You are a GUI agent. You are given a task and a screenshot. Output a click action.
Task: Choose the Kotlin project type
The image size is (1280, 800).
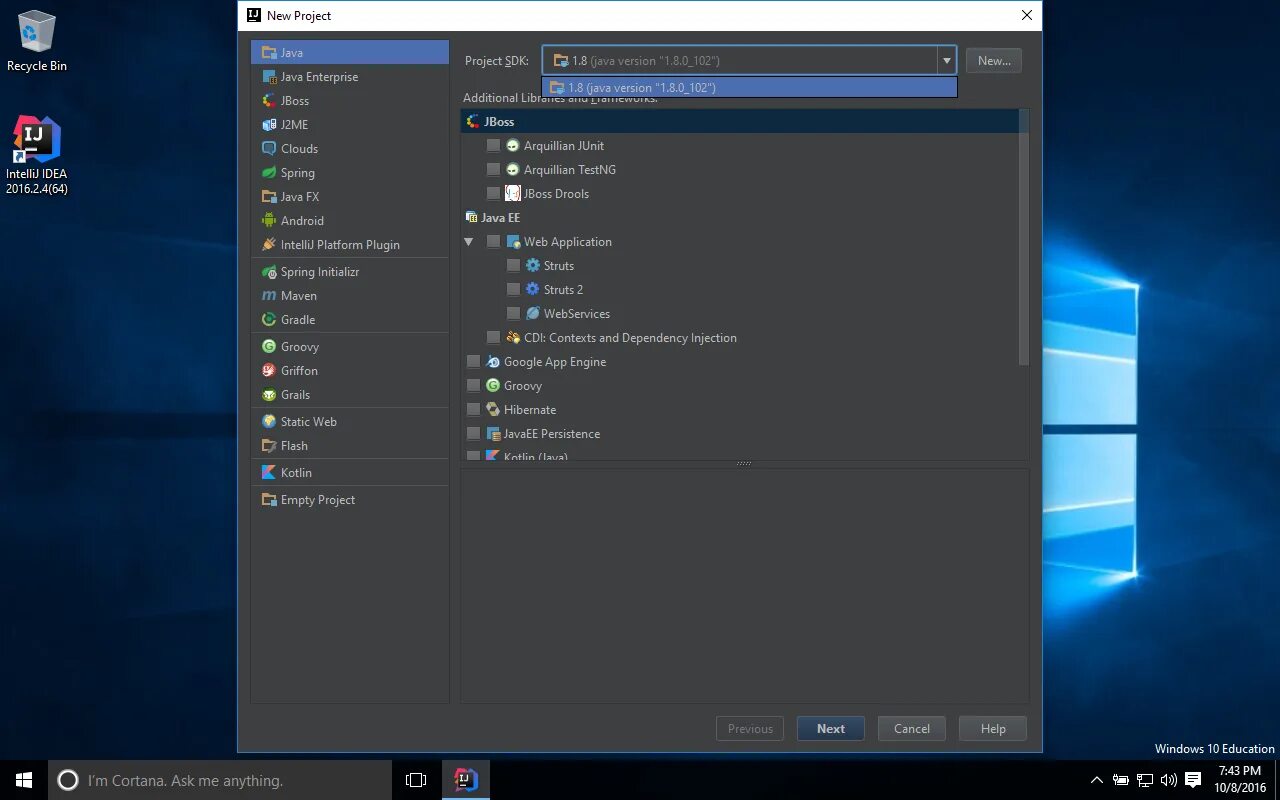pos(350,472)
